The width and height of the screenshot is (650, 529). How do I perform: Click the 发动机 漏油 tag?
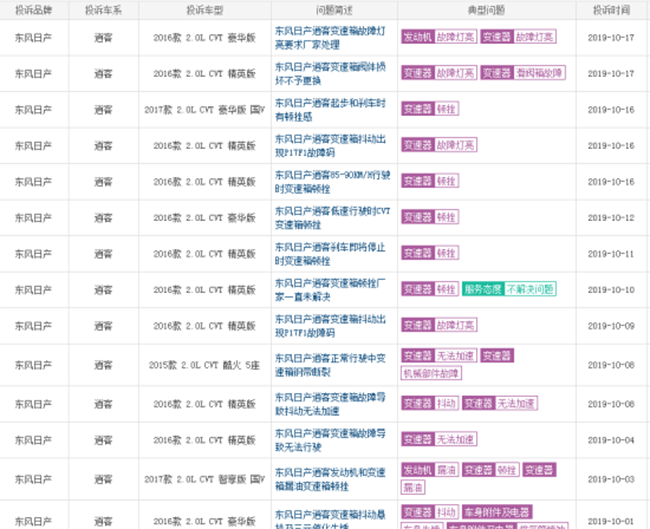click(430, 470)
